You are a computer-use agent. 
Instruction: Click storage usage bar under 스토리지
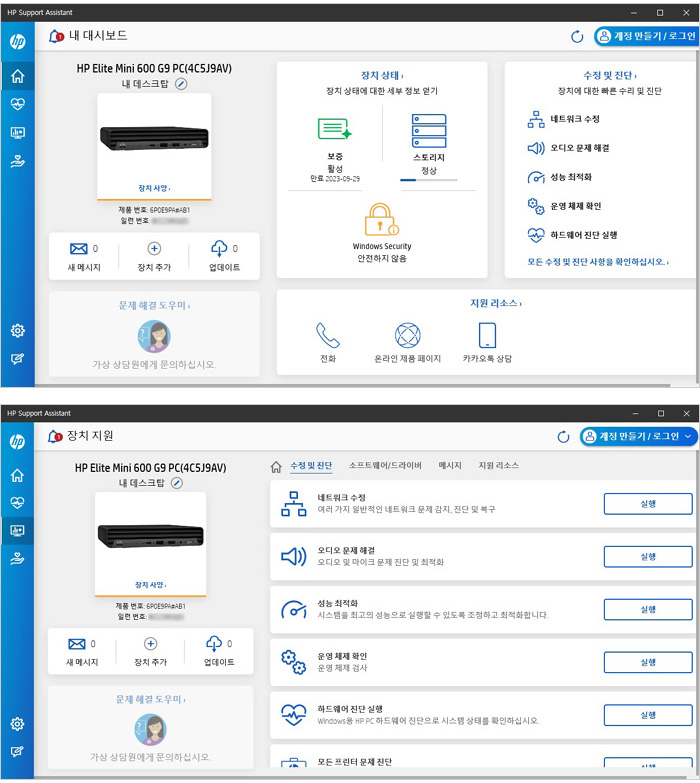click(428, 181)
